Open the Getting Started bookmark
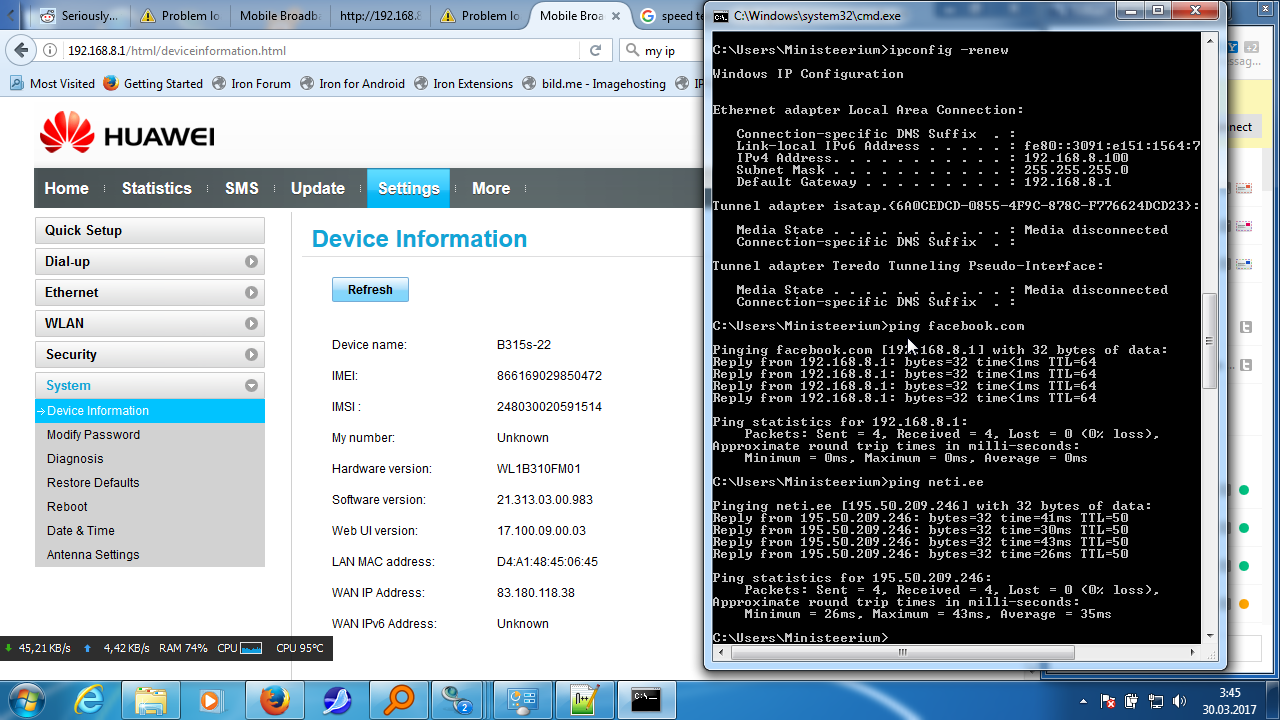Image resolution: width=1280 pixels, height=720 pixels. tap(153, 84)
